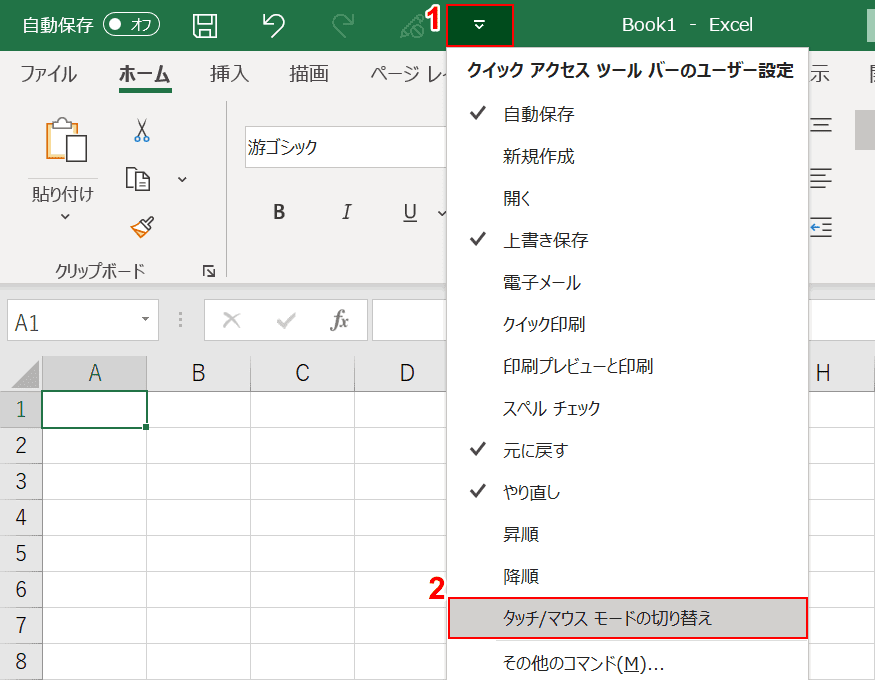
Task: Open その他のコマンド(M)... menu item
Action: (x=627, y=663)
